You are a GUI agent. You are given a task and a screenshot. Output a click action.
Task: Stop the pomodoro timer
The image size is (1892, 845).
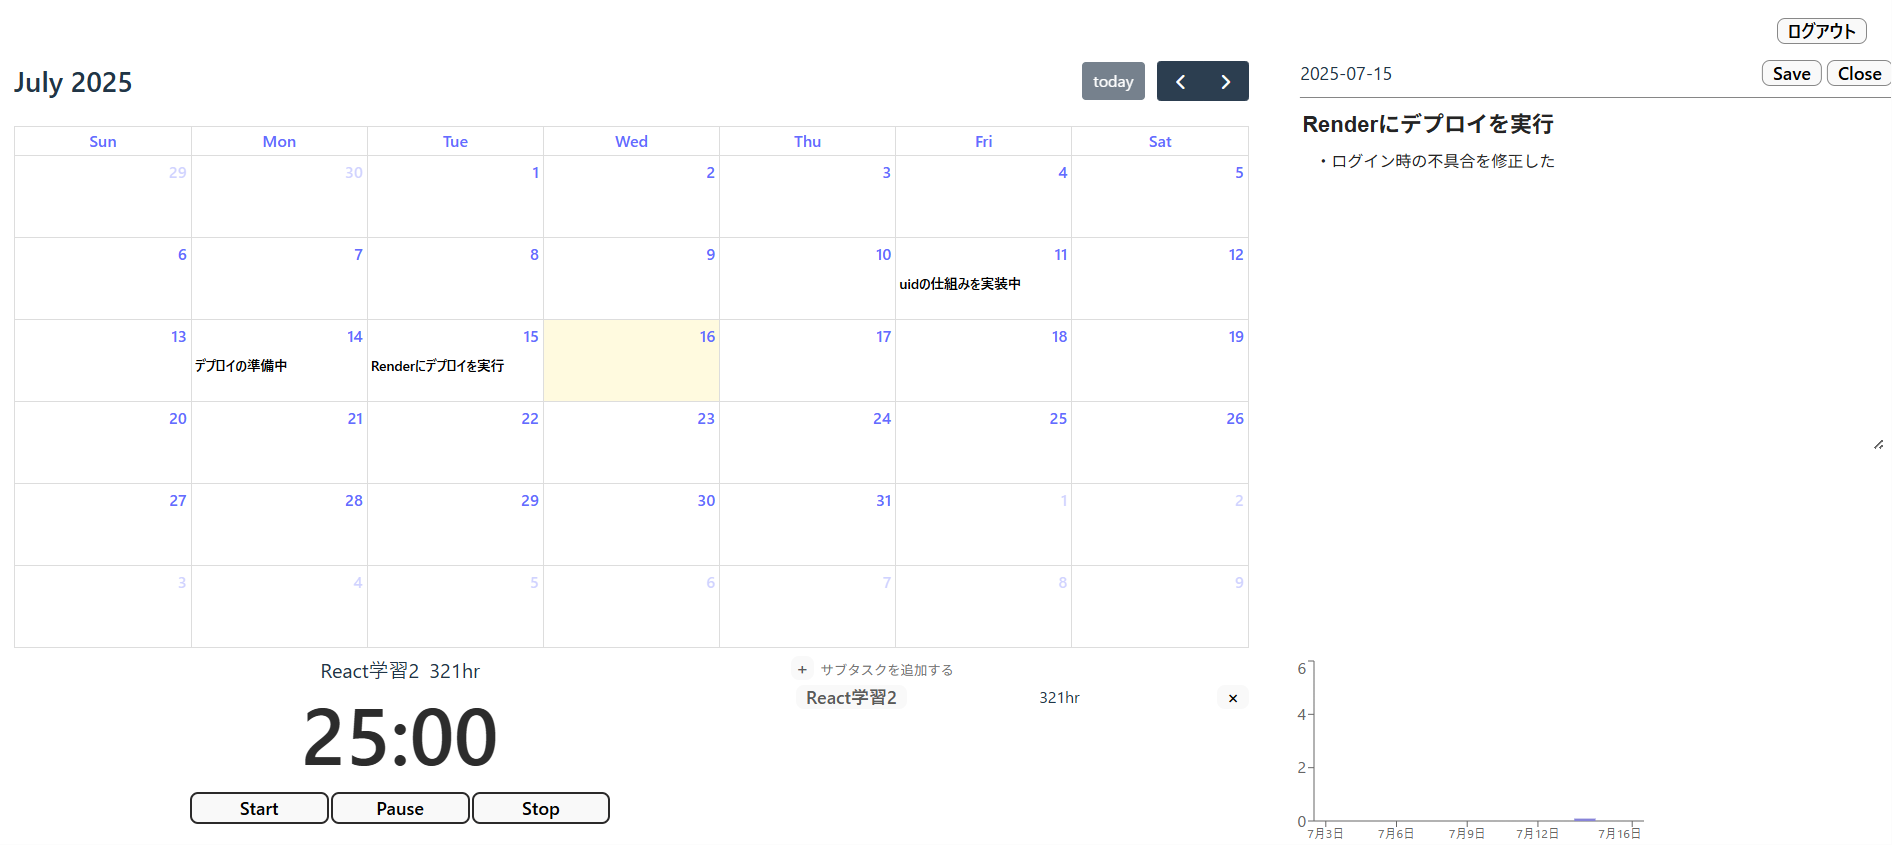(540, 808)
